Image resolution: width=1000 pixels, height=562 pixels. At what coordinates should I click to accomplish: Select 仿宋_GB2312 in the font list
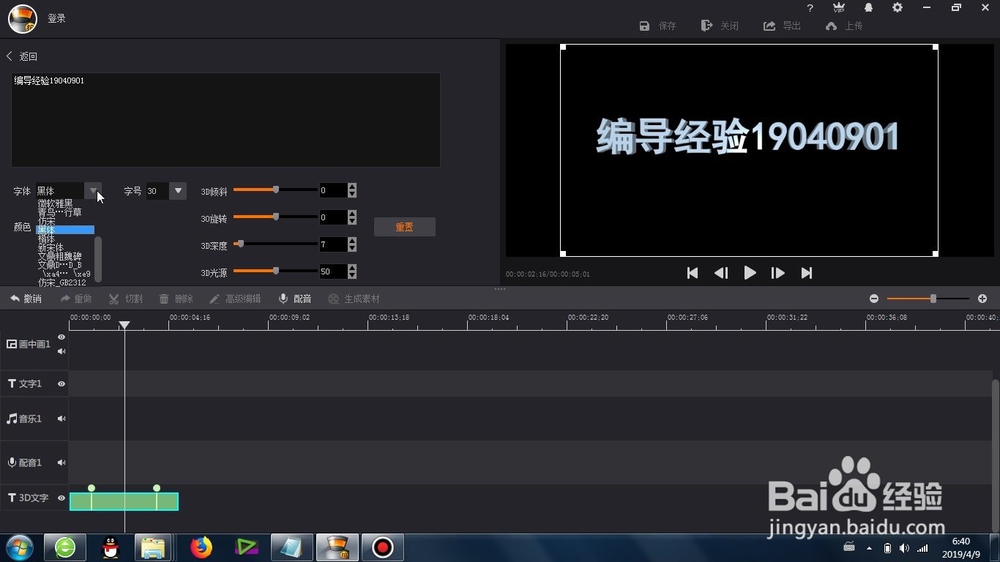62,282
